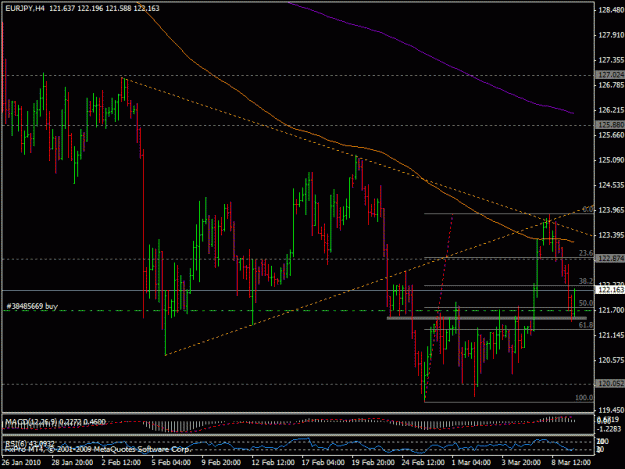The image size is (625, 469).
Task: Select the green dashed buy order line
Action: point(299,310)
